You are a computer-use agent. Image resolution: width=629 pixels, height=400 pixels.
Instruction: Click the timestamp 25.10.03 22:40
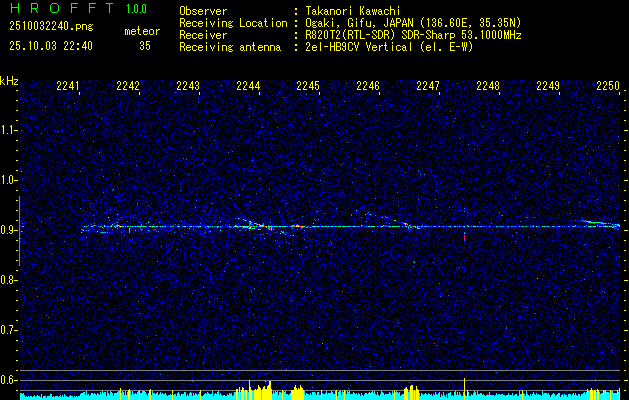(x=51, y=46)
